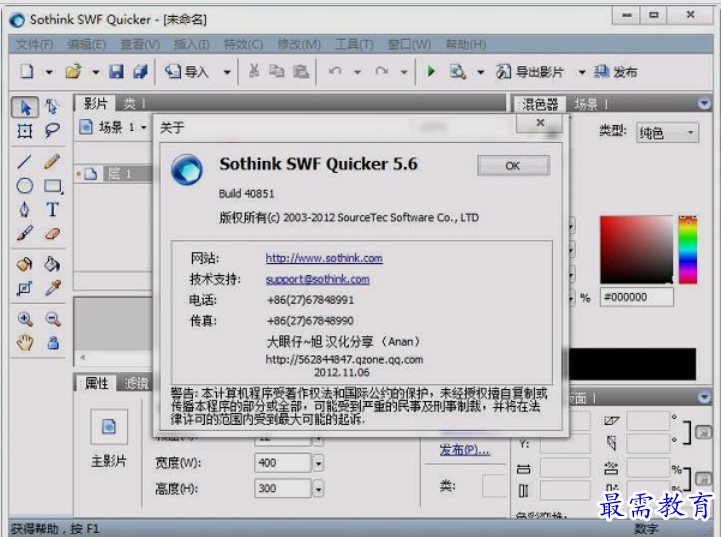Open the Help (帮助) menu

[466, 45]
